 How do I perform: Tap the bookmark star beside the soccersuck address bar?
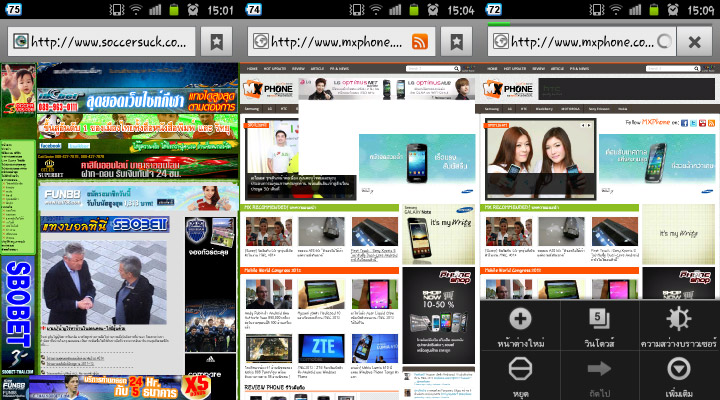[x=216, y=42]
